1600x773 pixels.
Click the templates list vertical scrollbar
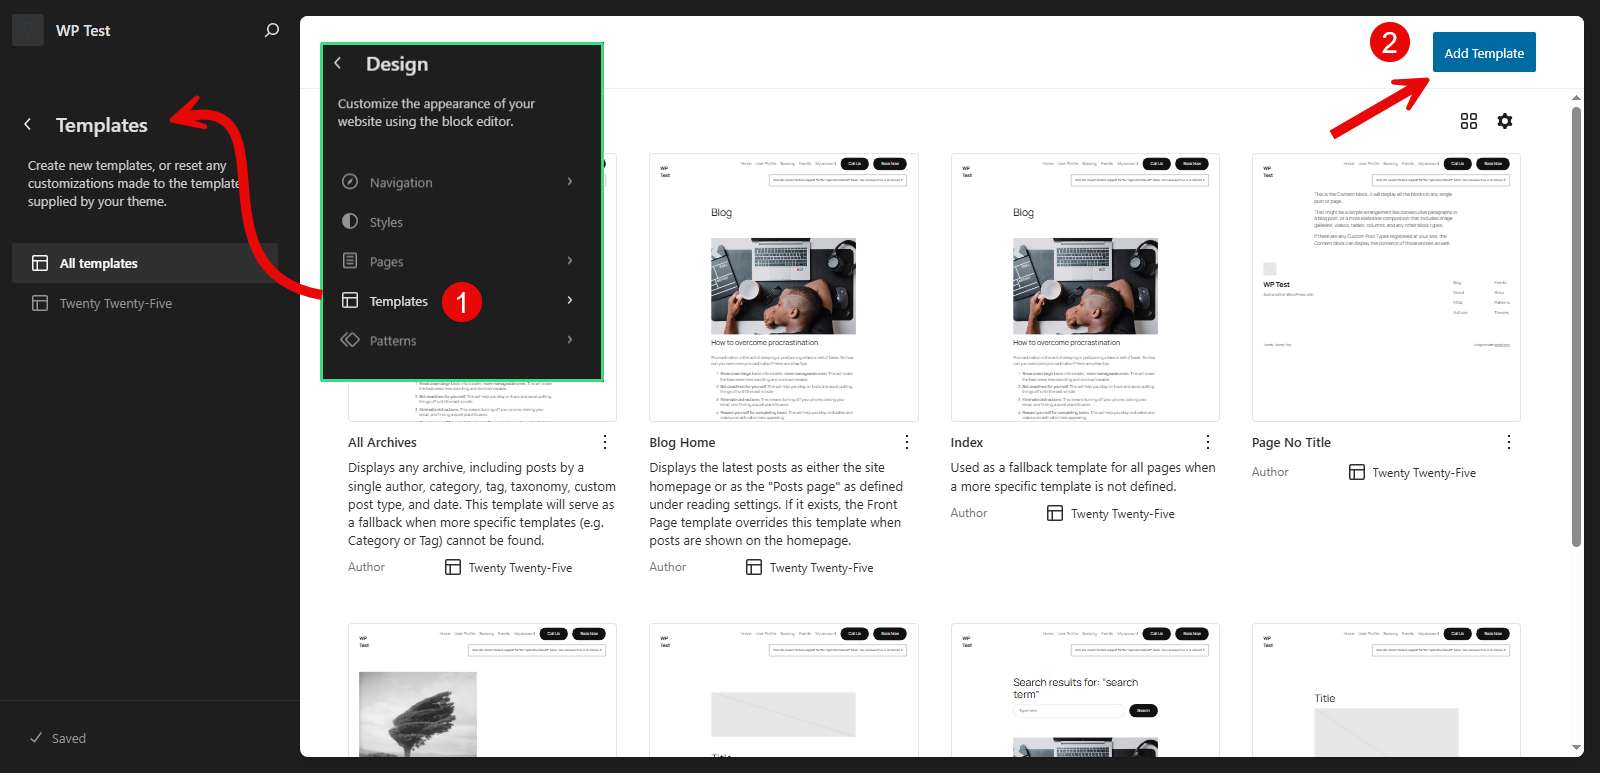(x=1576, y=325)
